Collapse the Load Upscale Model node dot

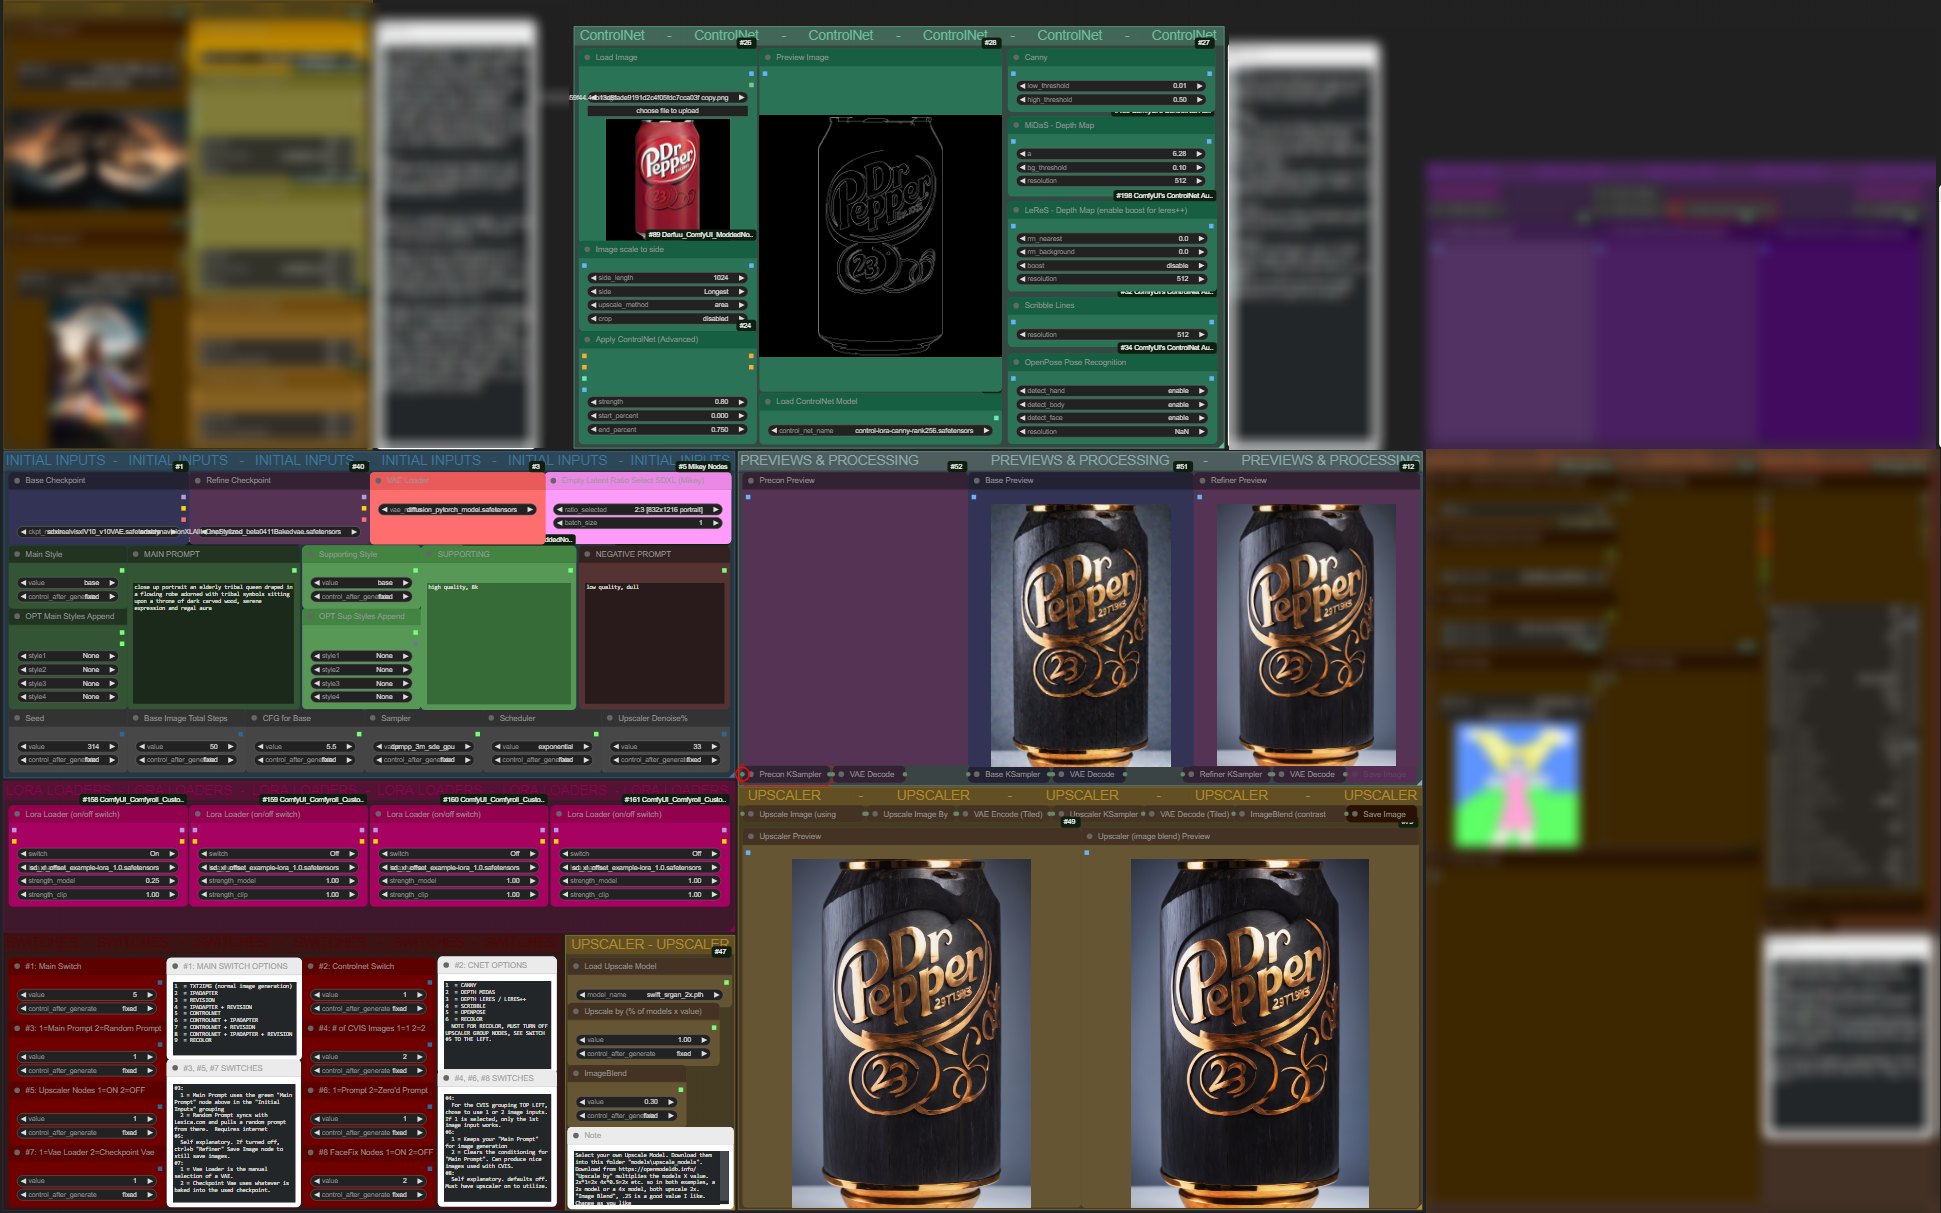tap(576, 967)
